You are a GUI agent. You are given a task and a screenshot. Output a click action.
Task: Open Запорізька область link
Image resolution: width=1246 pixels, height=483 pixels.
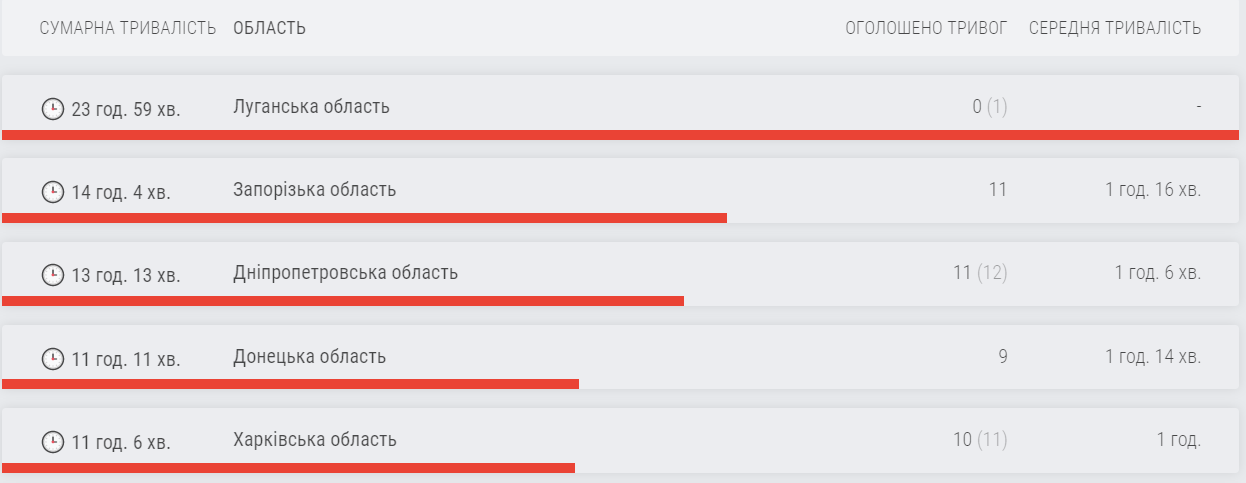(x=314, y=190)
